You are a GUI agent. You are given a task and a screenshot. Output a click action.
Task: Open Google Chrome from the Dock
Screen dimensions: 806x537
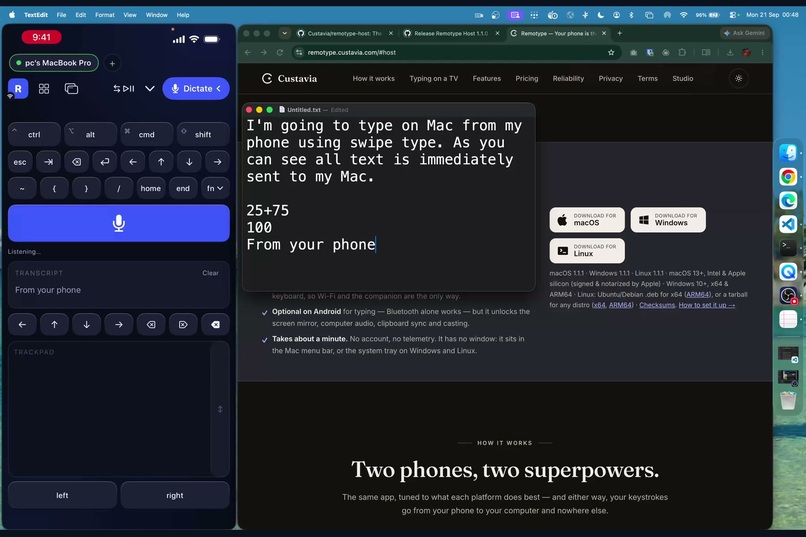[x=787, y=177]
